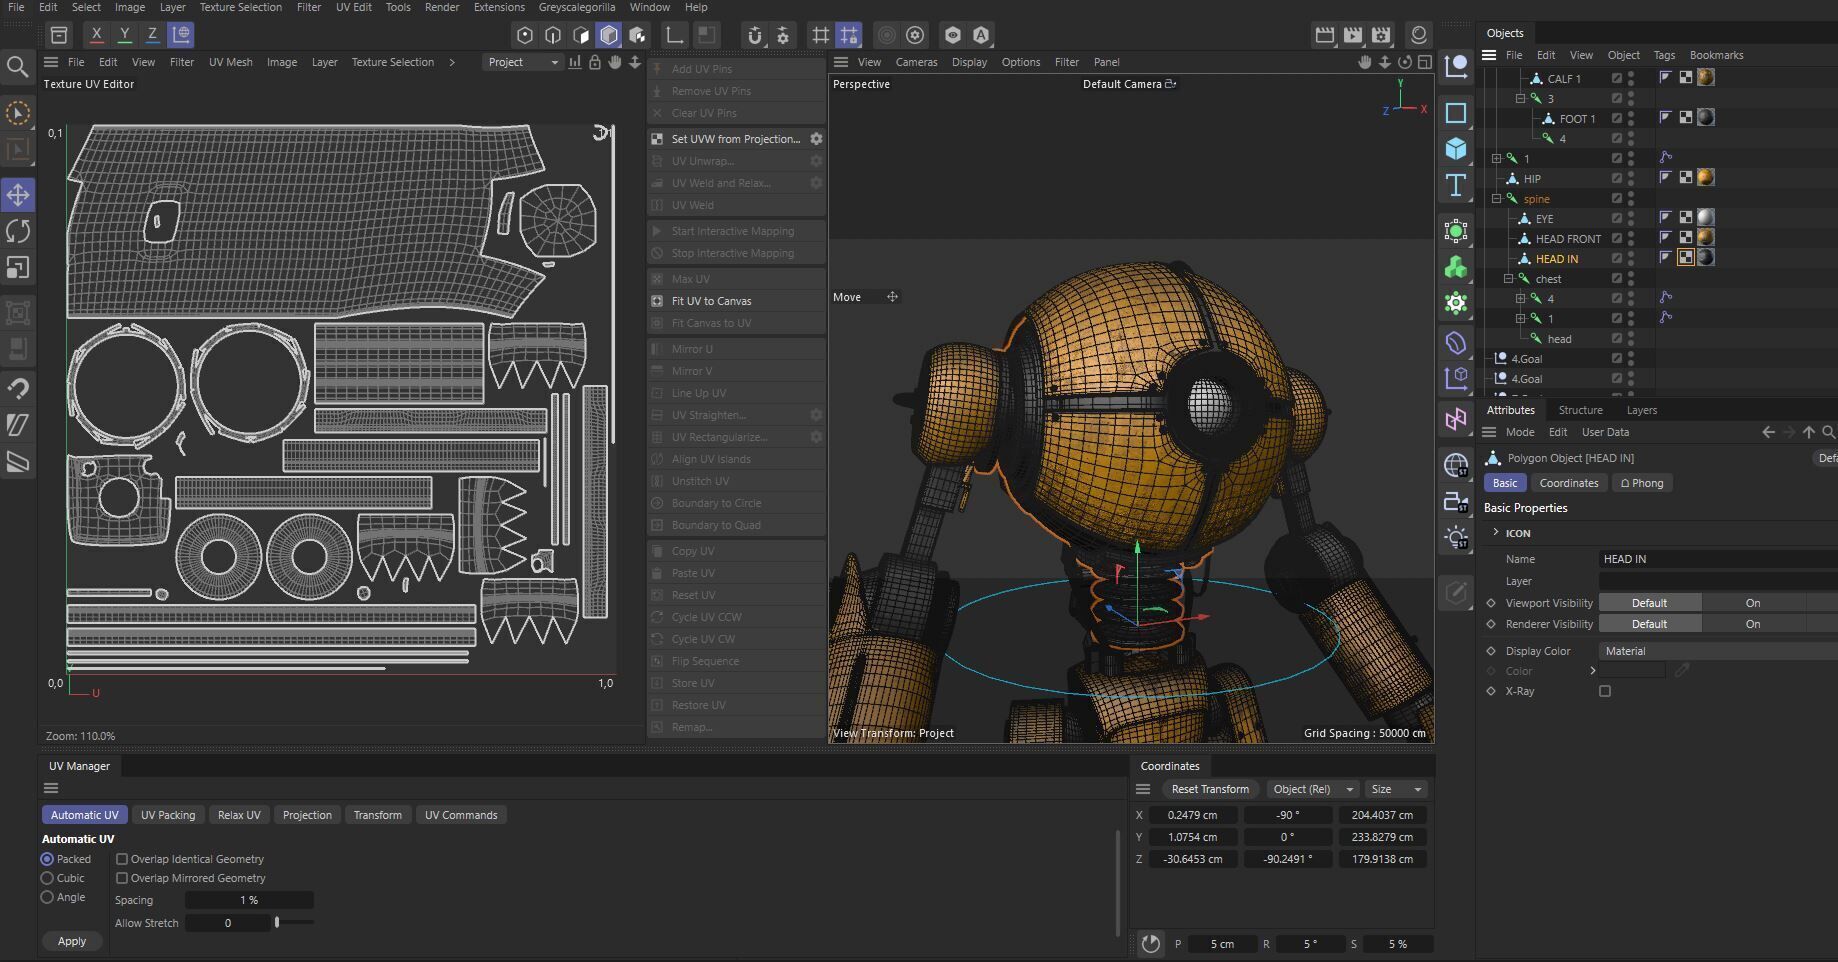Click the Name field containing HEAD IN
The image size is (1838, 962).
tap(1718, 559)
